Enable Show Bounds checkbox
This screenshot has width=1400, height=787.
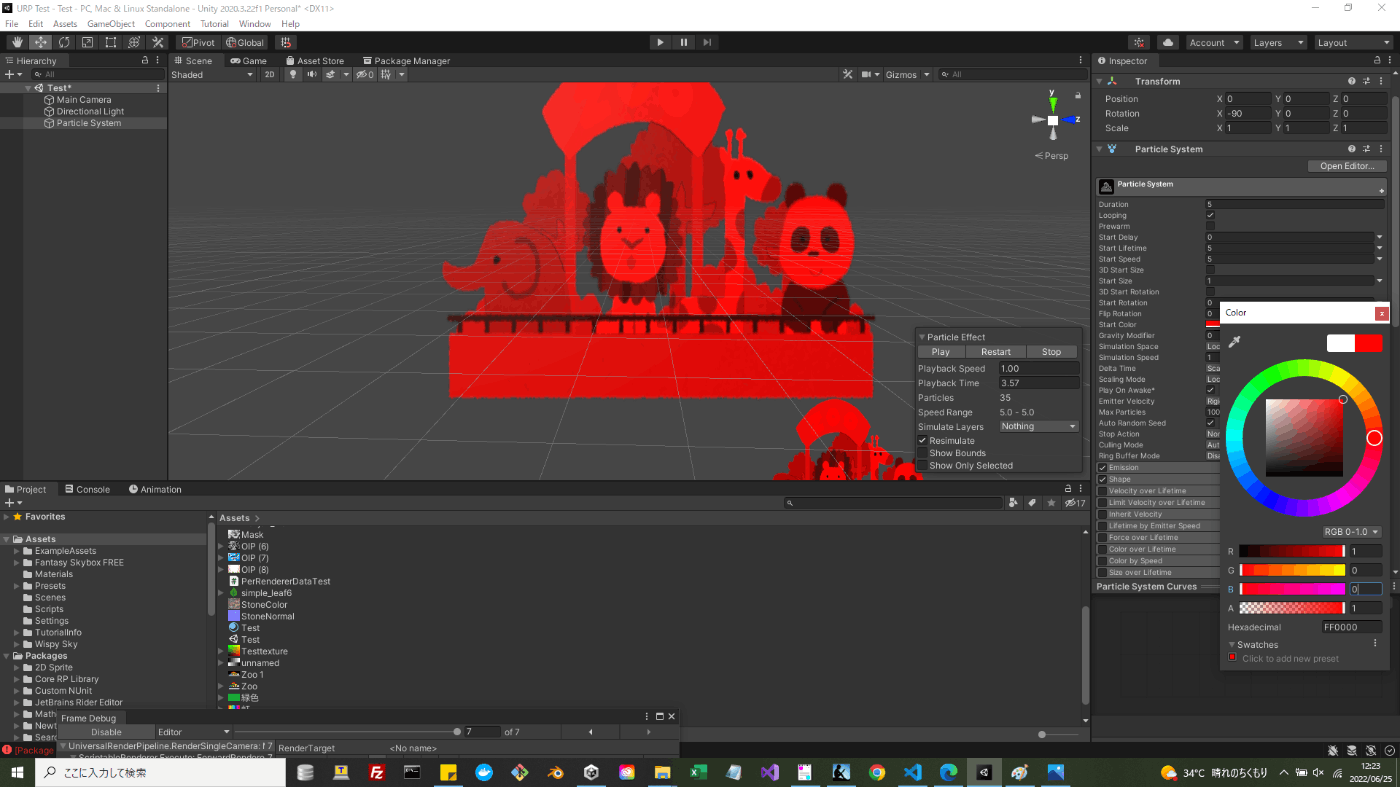pyautogui.click(x=922, y=453)
